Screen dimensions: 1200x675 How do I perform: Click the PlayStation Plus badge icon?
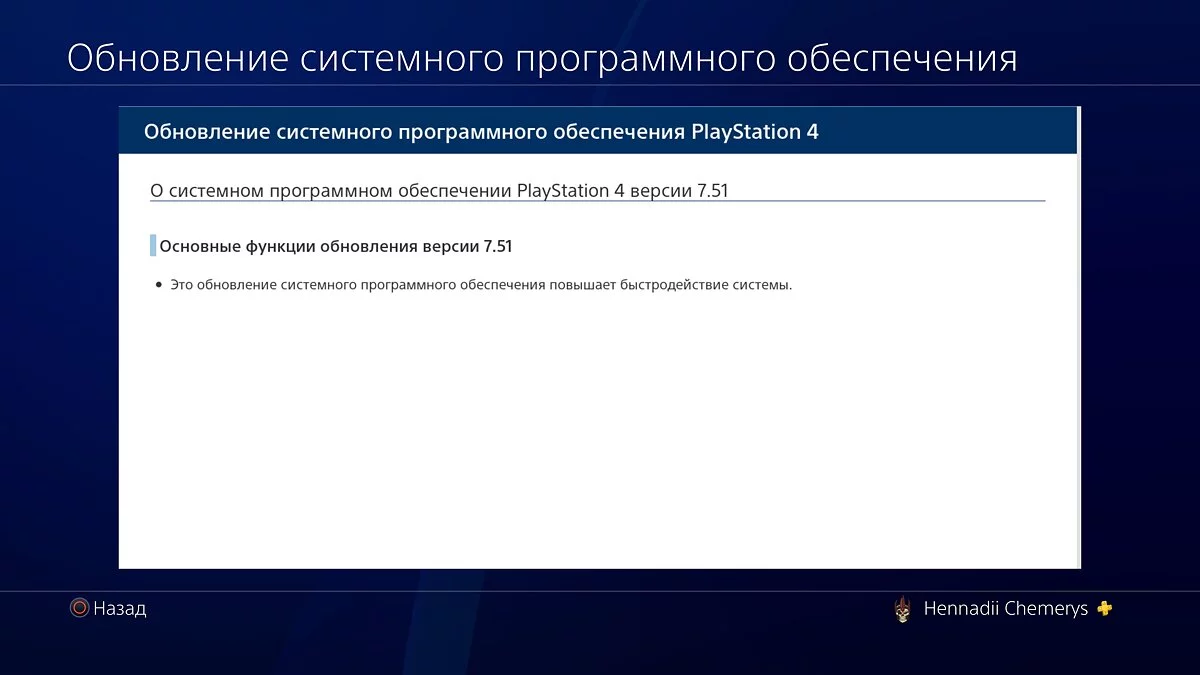pyautogui.click(x=1104, y=608)
